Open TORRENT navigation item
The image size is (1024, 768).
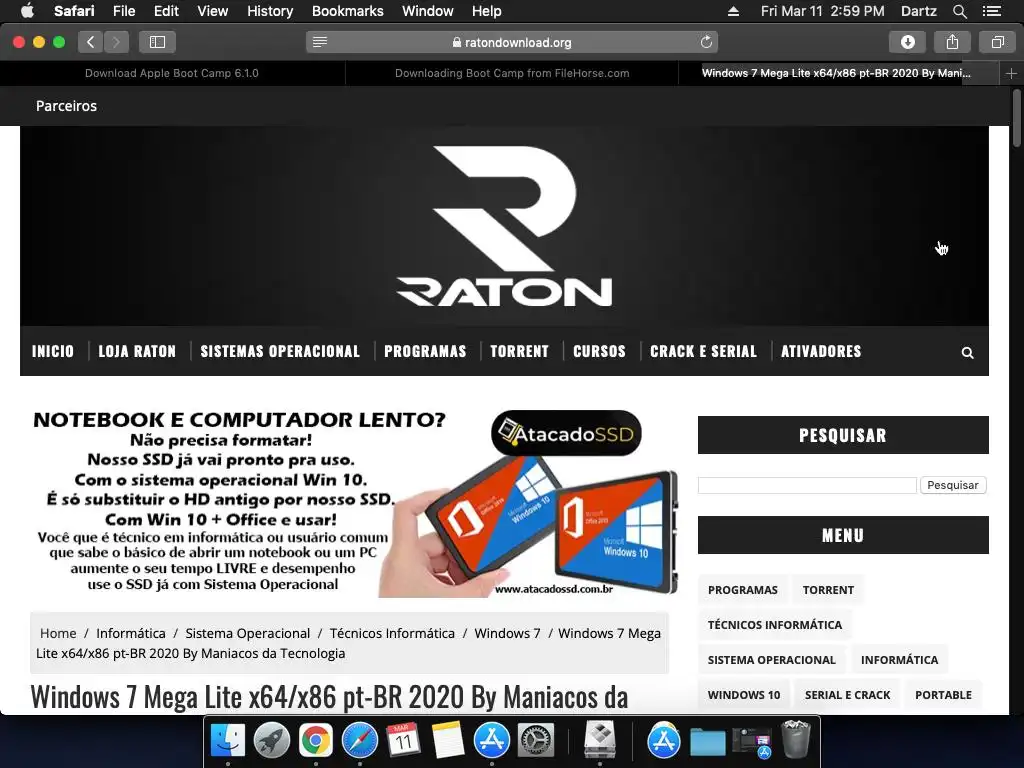(519, 351)
